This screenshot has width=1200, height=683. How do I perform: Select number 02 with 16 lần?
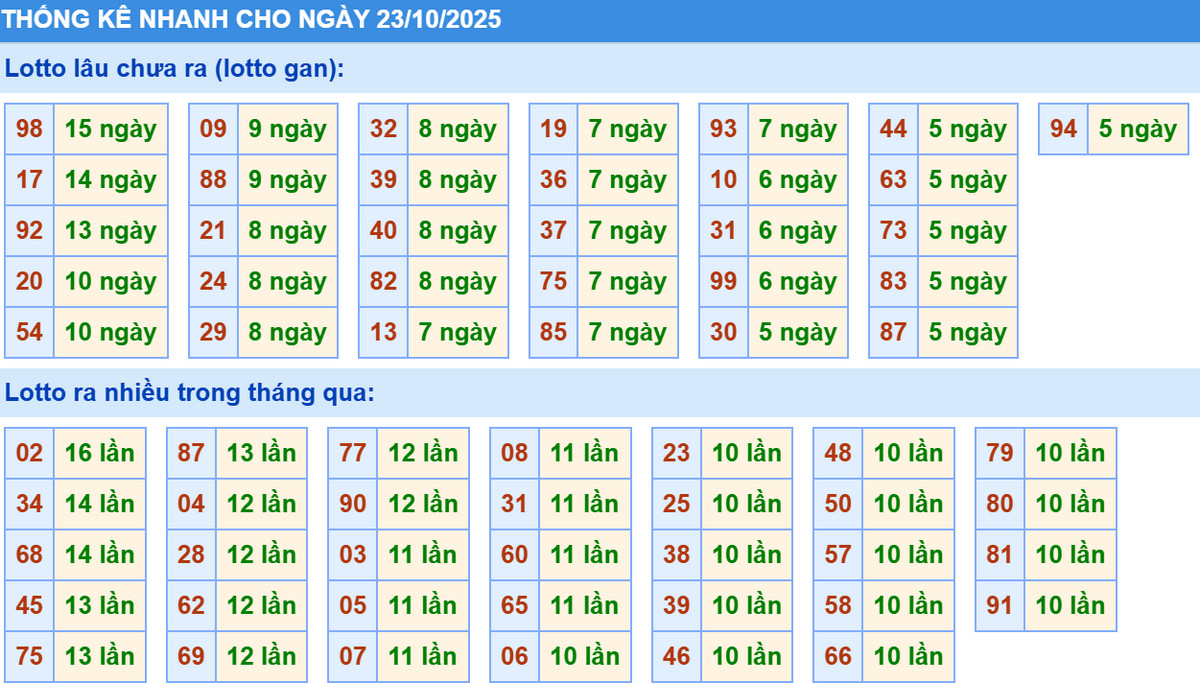[x=29, y=453]
